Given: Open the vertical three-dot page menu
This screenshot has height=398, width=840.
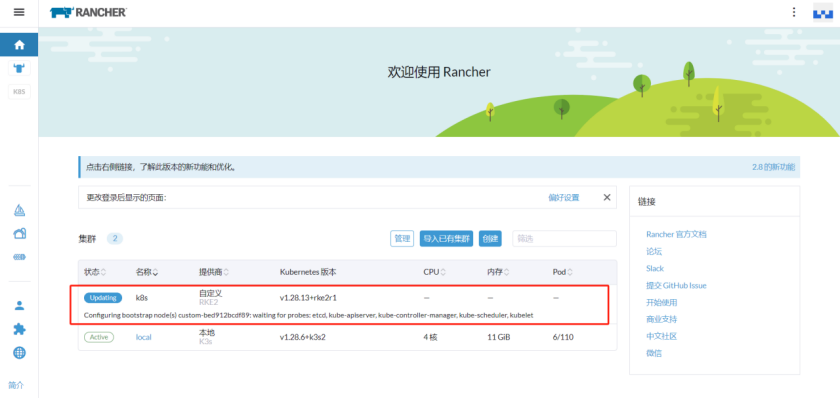Looking at the screenshot, I should [794, 12].
